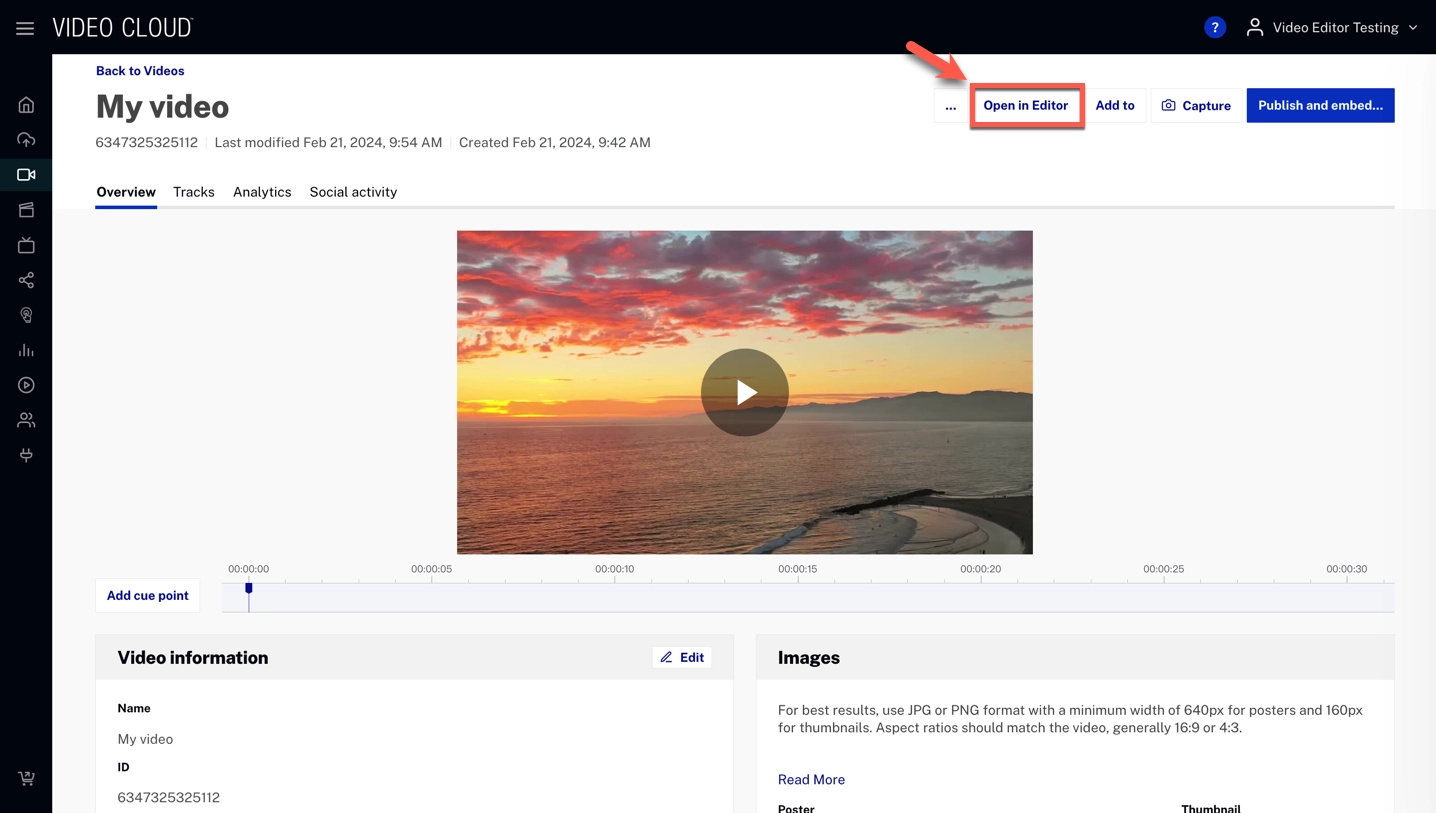Open the more options ellipsis menu
This screenshot has height=813, width=1436.
point(950,106)
